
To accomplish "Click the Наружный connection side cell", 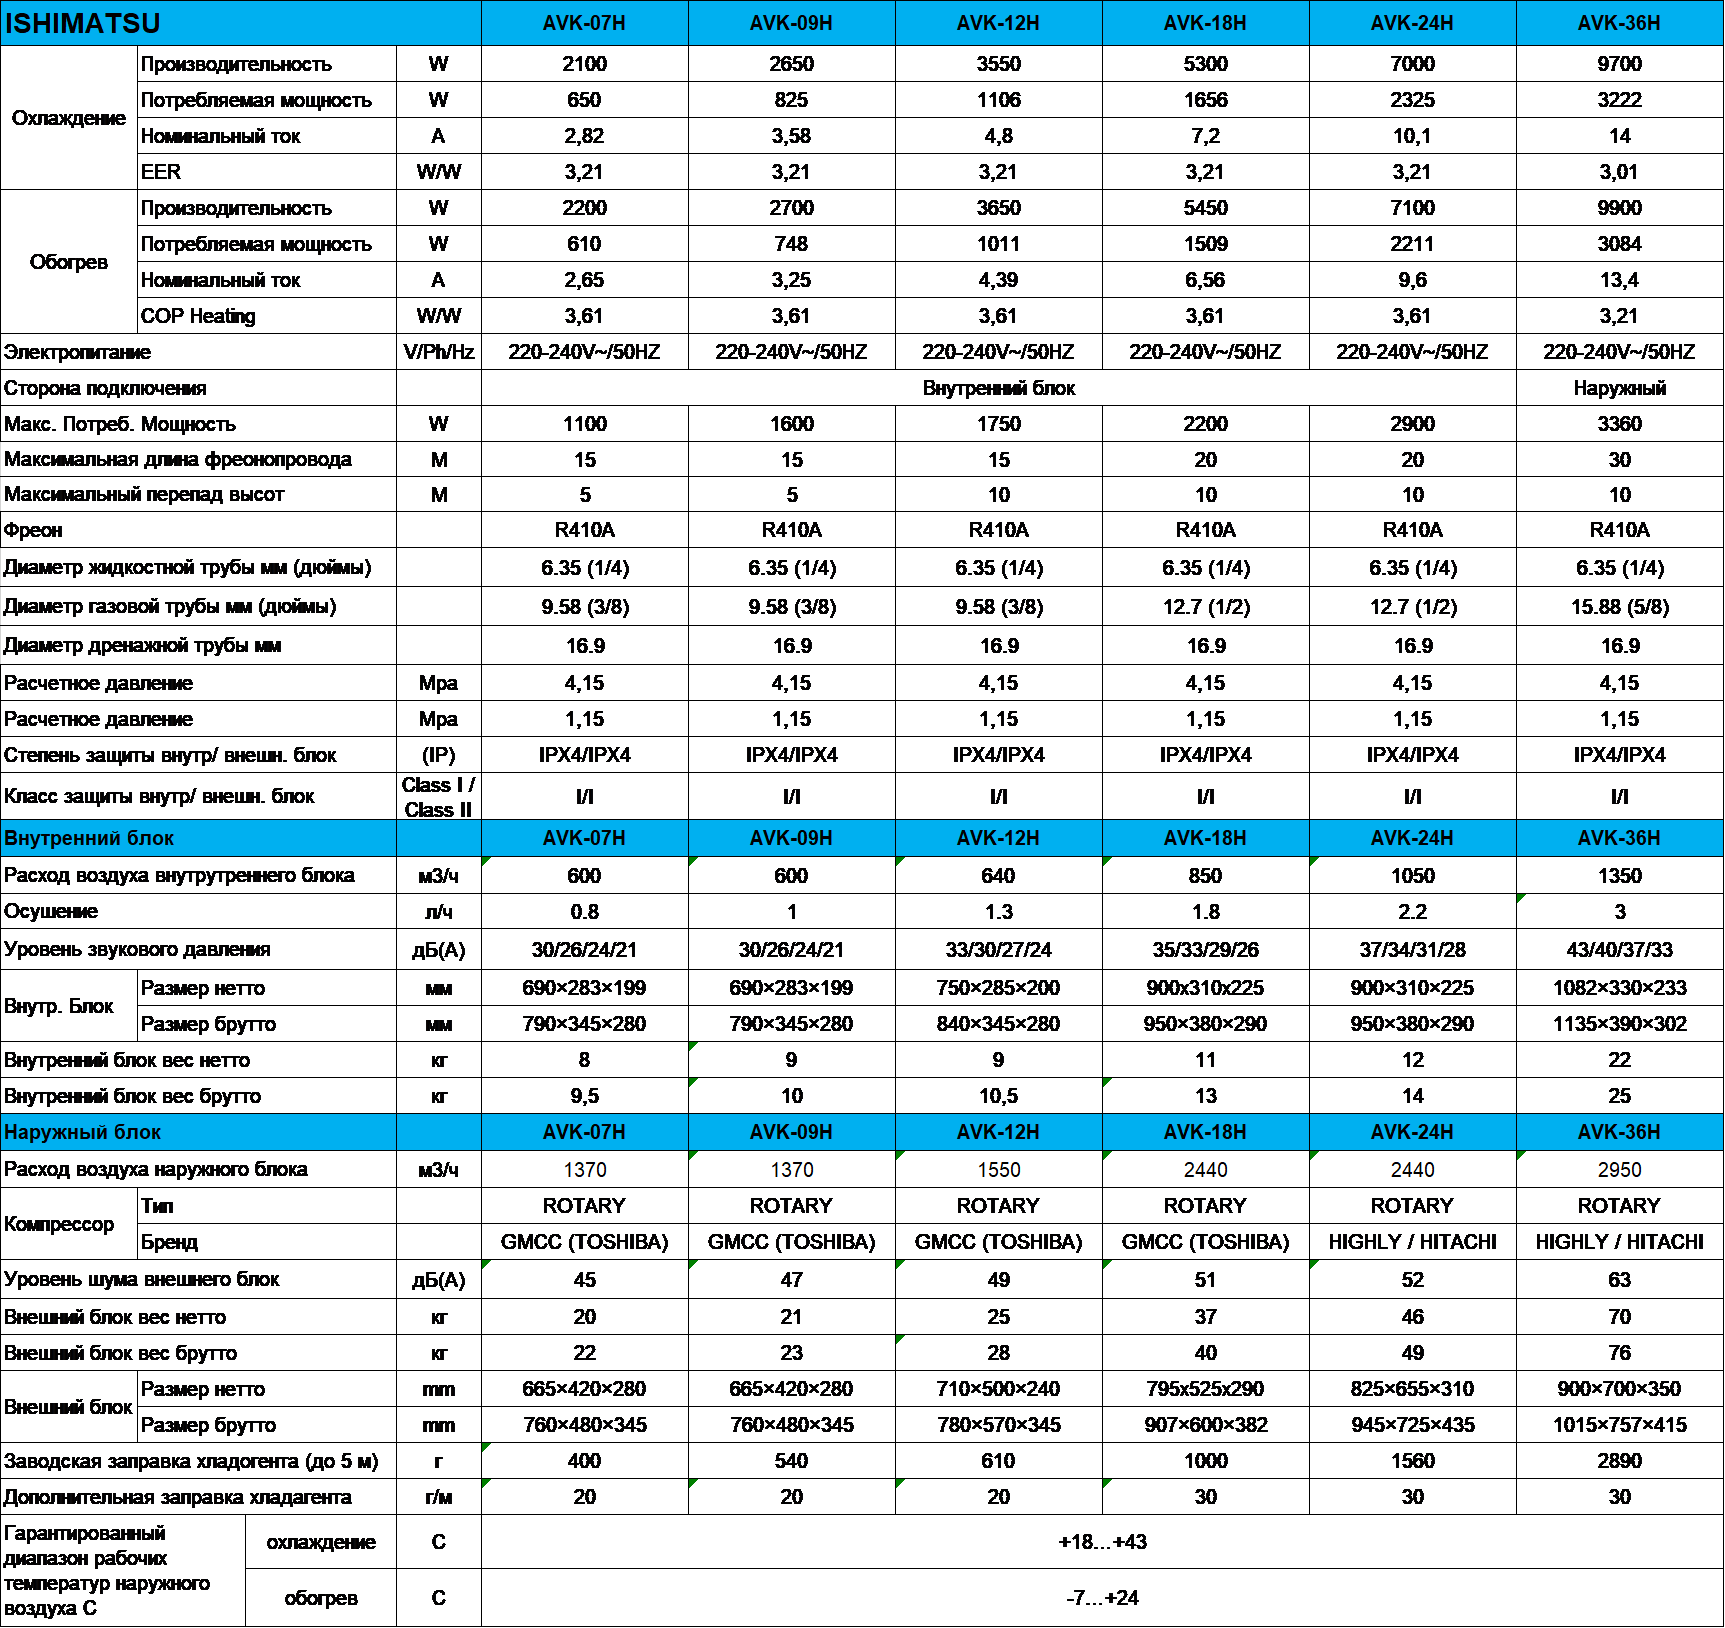I will [1619, 388].
